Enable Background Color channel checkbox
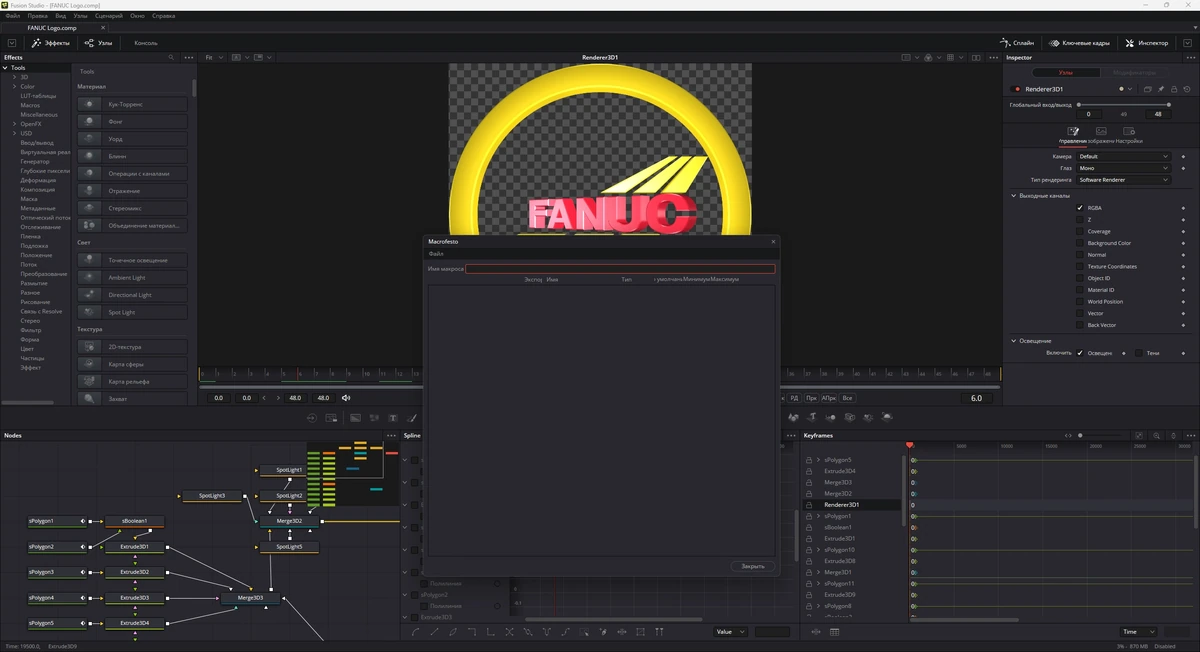The image size is (1200, 652). (x=1080, y=243)
